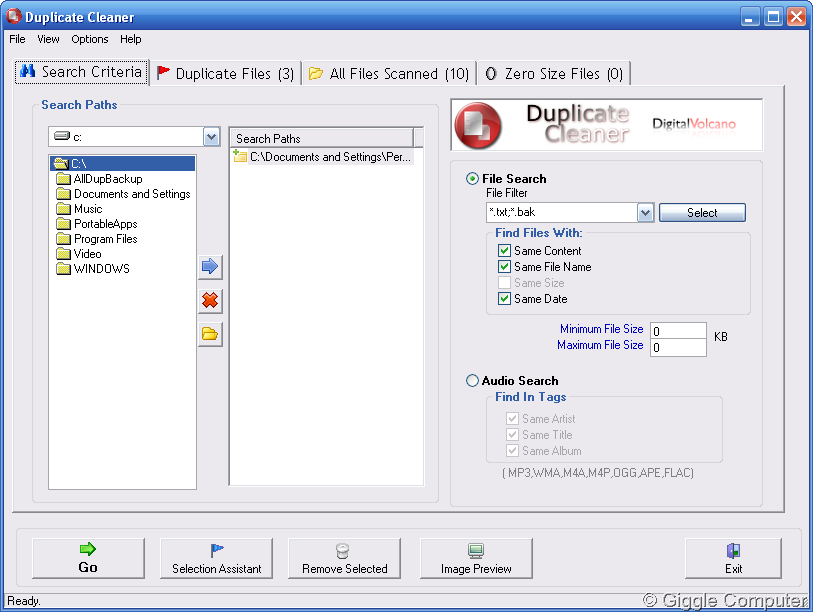Open the All Files Scanned (10) tab
This screenshot has height=612, width=813.
tap(389, 74)
